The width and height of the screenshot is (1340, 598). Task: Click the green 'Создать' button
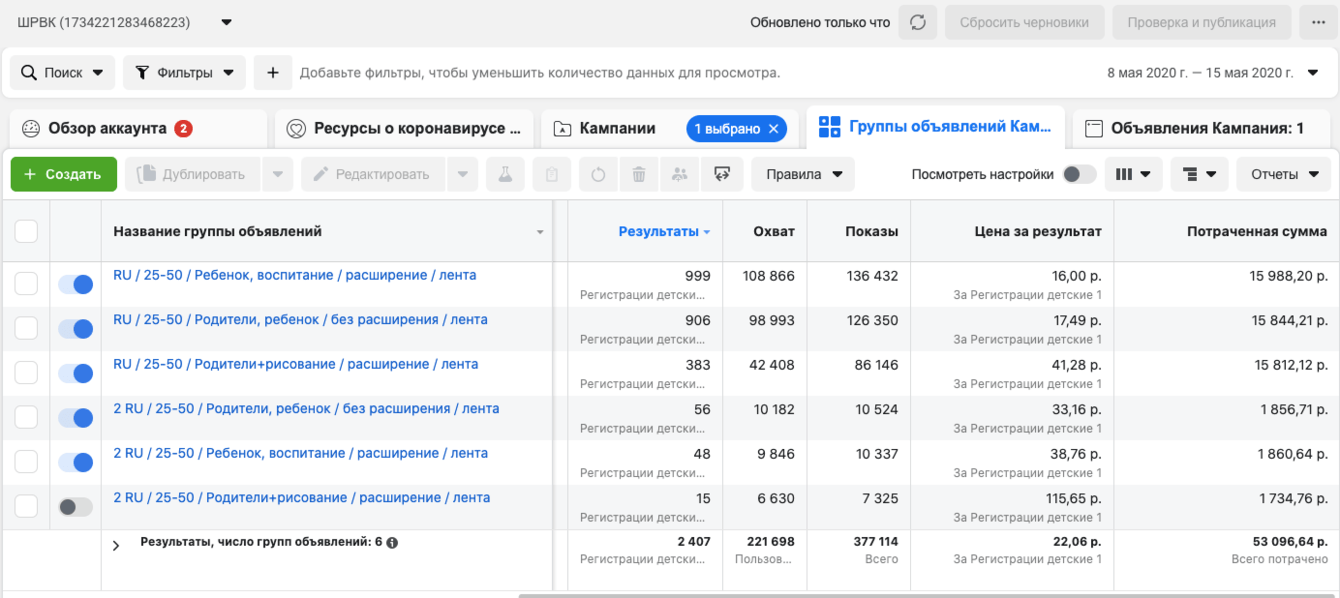[63, 174]
